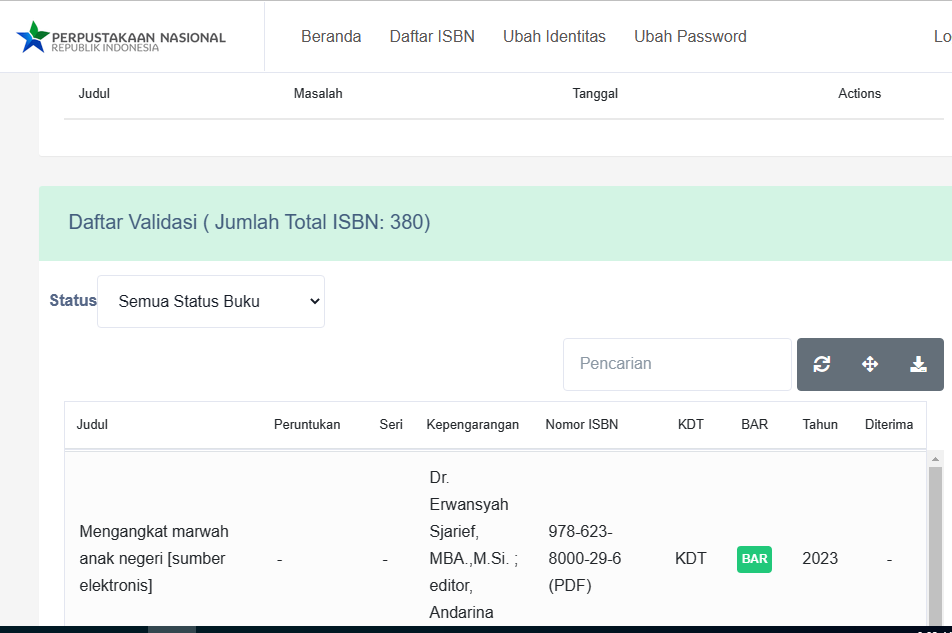Screen dimensions: 952x633
Task: Click the table scrollbar up arrow
Action: tap(935, 459)
